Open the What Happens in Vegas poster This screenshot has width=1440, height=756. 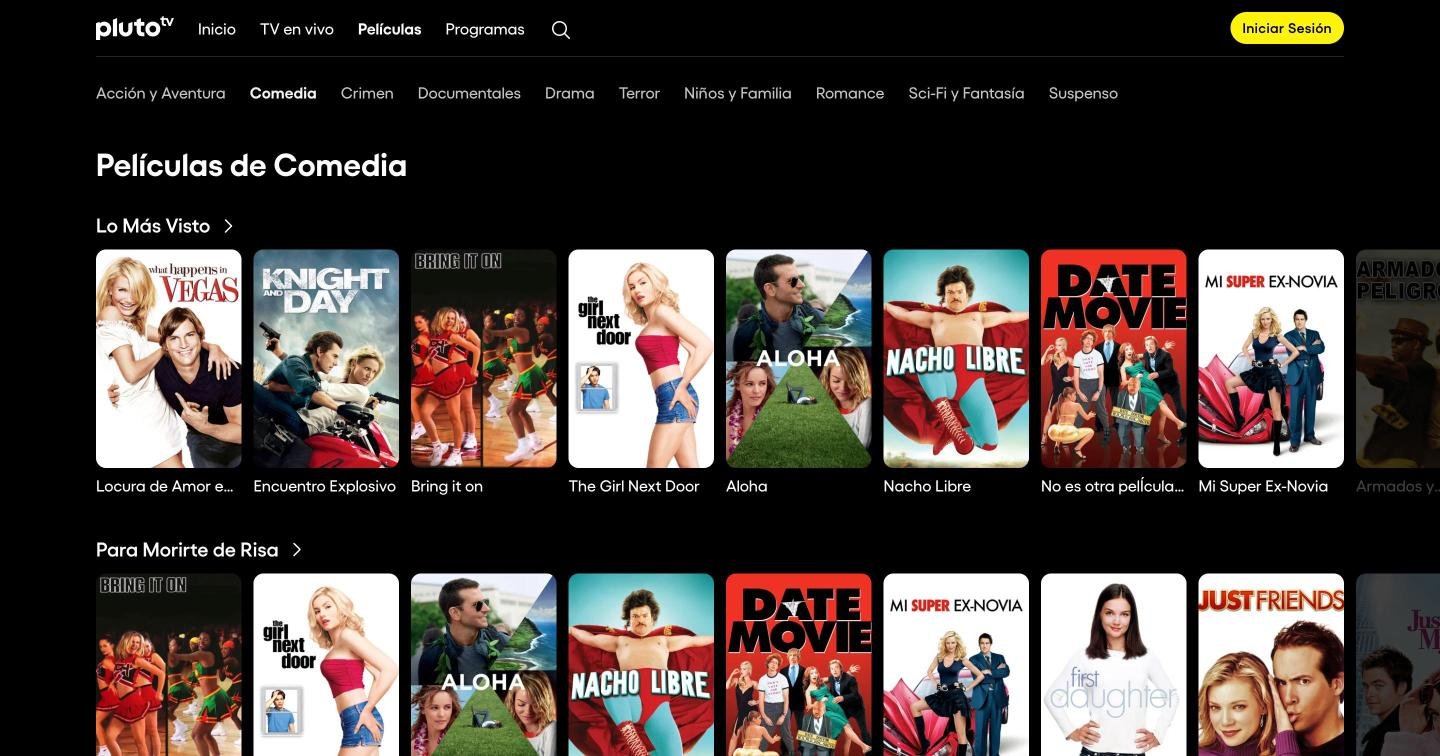point(169,359)
